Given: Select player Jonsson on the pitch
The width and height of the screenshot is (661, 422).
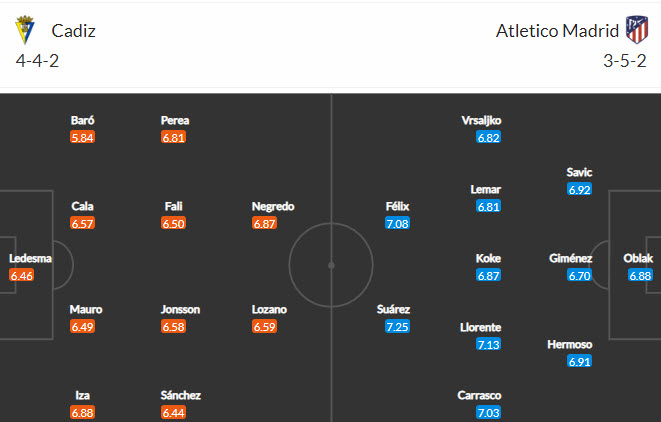Looking at the screenshot, I should pos(180,310).
